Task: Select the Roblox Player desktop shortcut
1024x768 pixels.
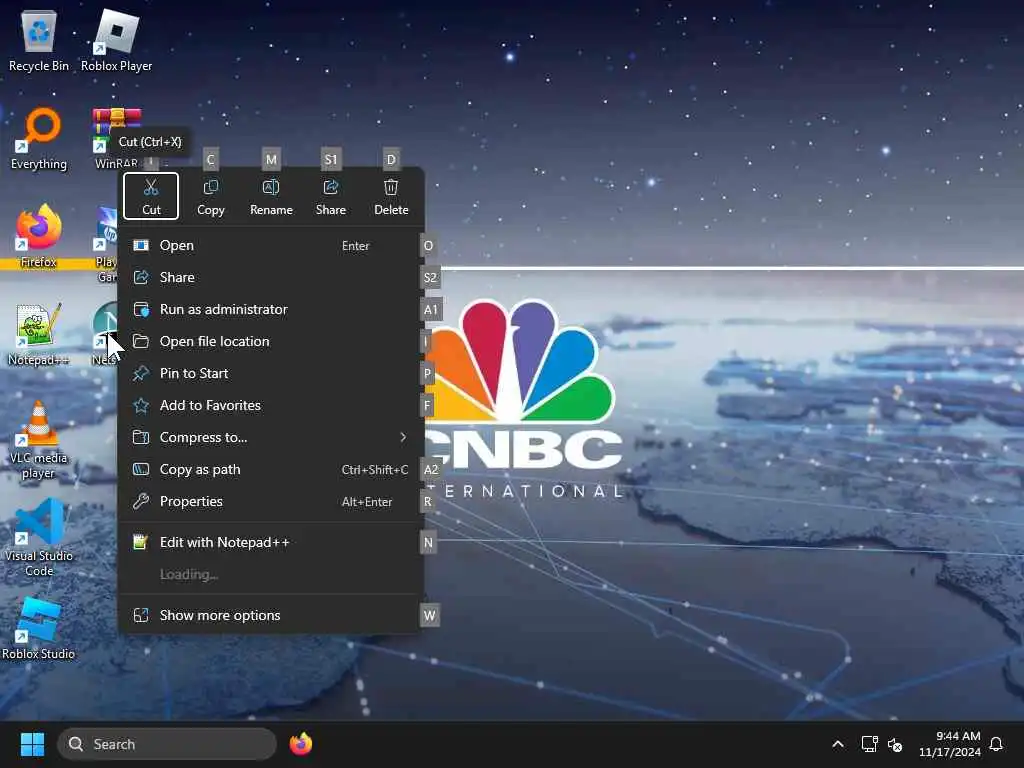Action: coord(116,40)
